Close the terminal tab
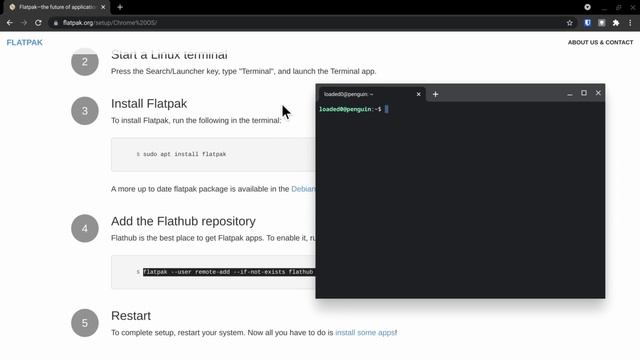 tap(418, 94)
